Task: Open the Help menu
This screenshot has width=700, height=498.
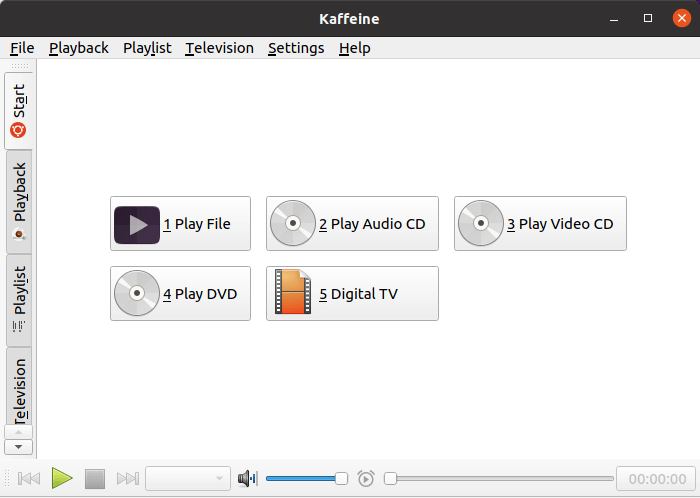Action: coord(354,48)
